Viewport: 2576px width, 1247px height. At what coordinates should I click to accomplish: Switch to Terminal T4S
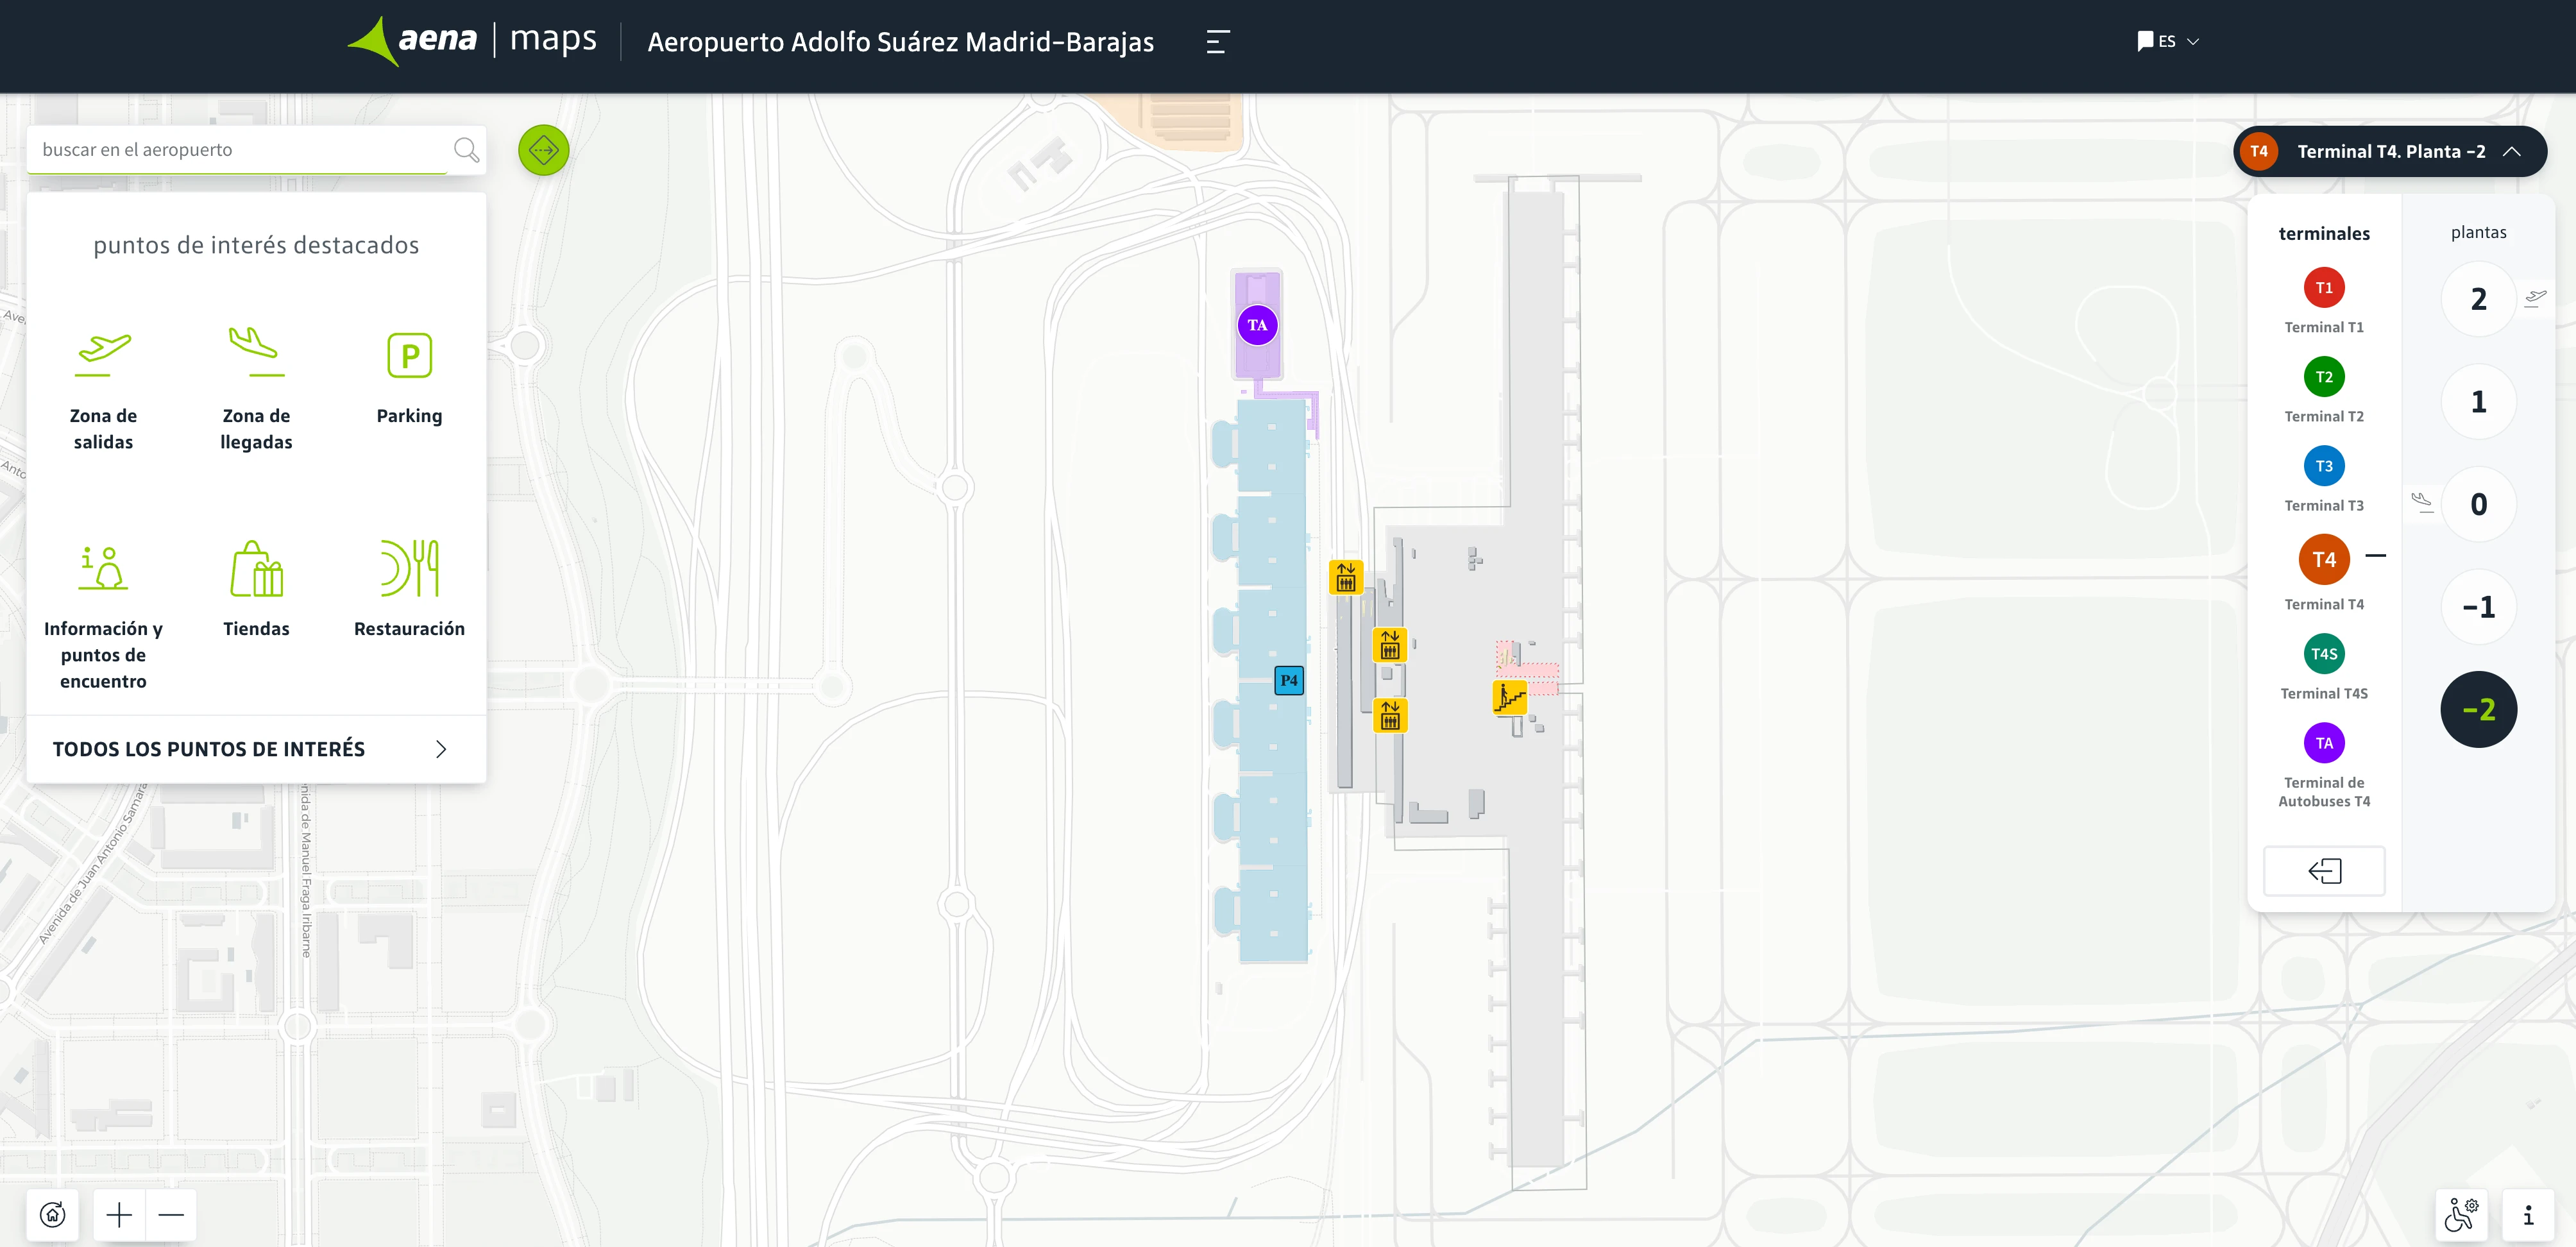pos(2324,654)
